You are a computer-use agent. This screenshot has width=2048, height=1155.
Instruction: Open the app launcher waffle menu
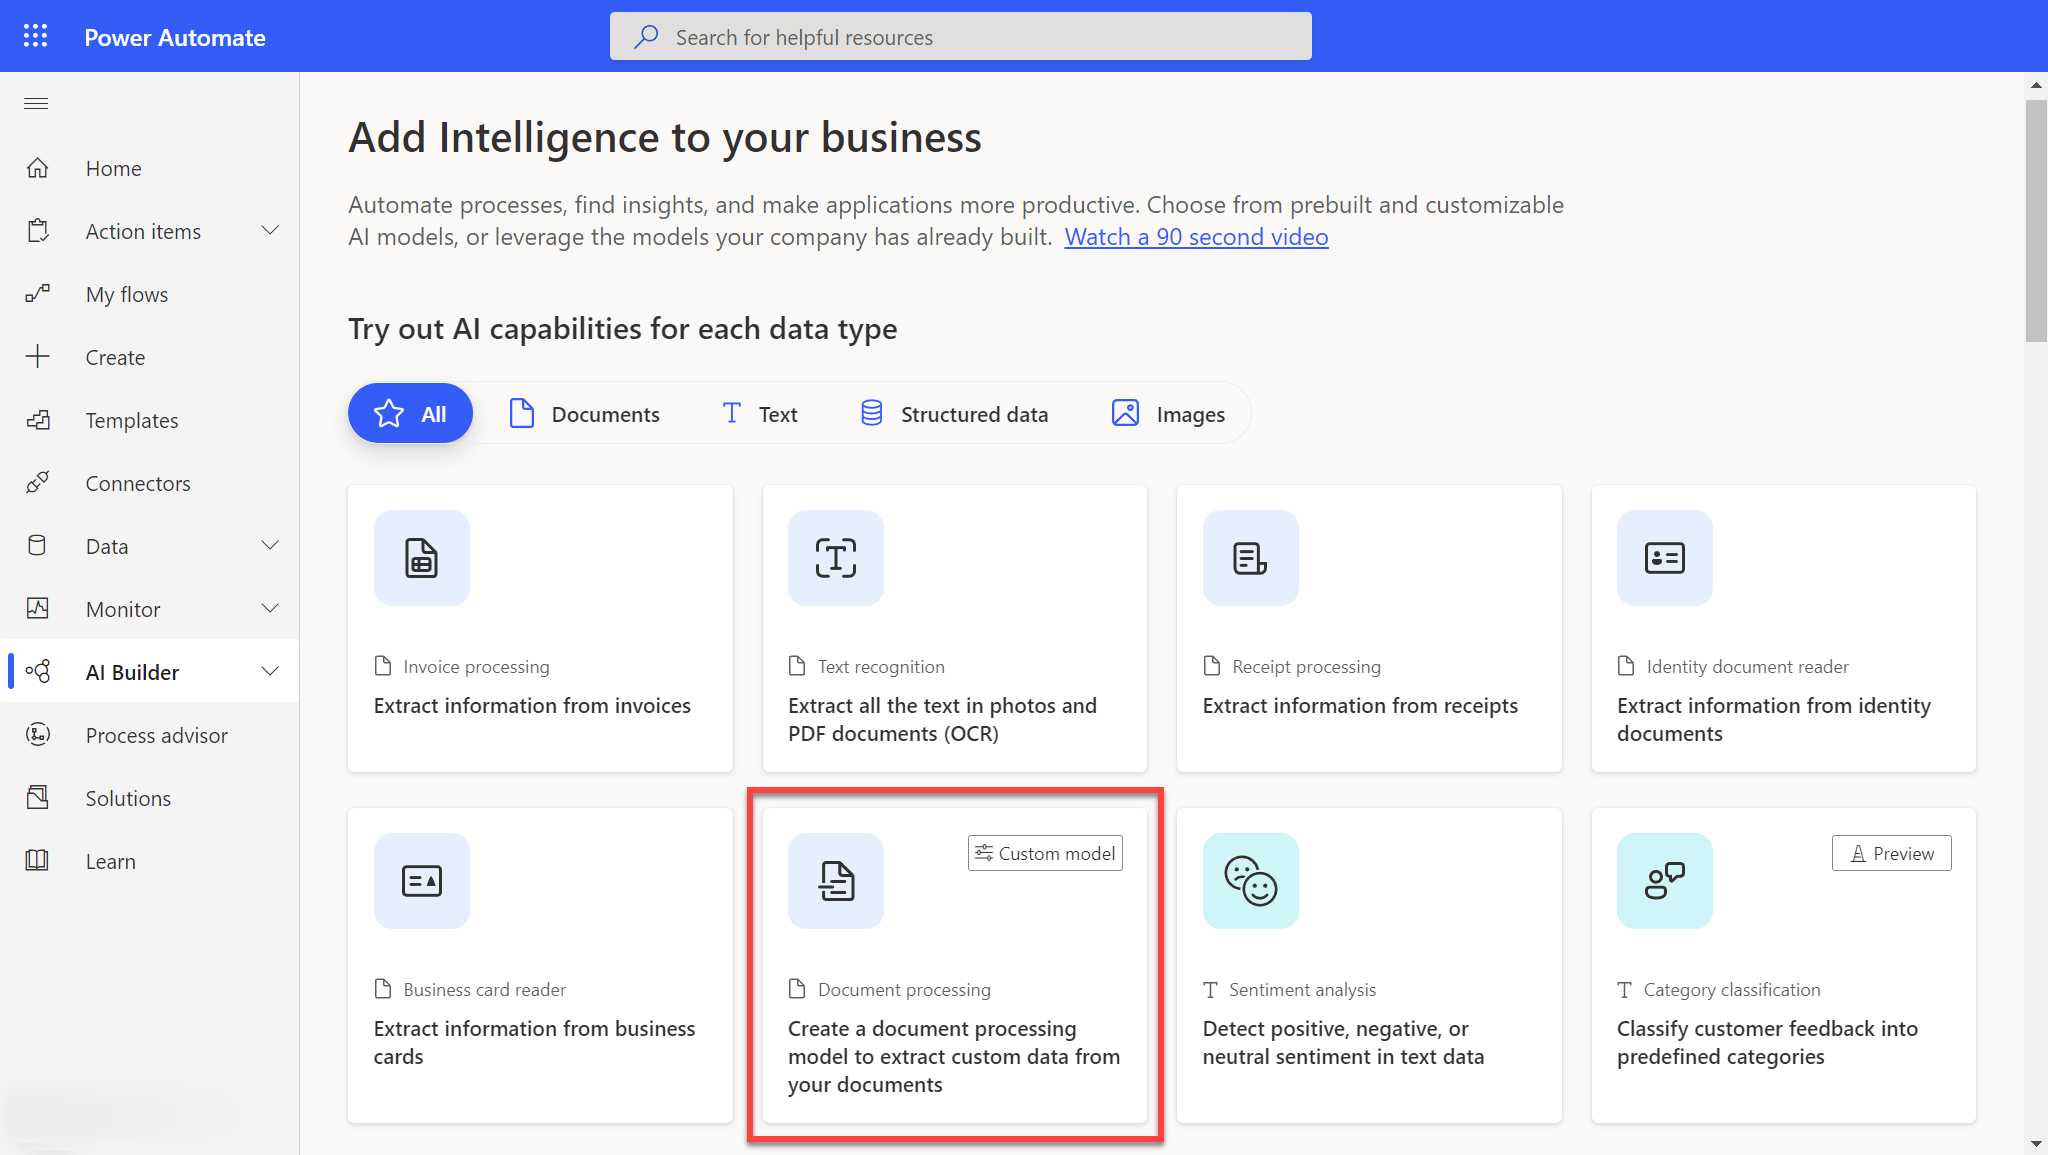pos(35,35)
